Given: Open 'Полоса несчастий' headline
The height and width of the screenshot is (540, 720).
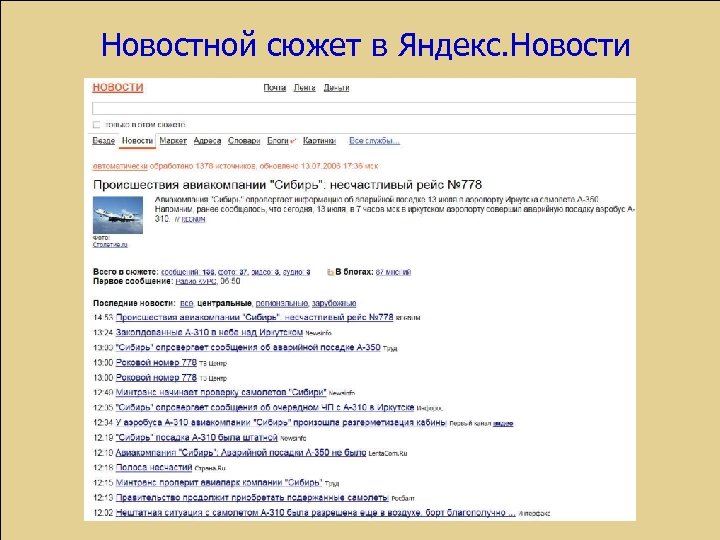Looking at the screenshot, I should (154, 467).
